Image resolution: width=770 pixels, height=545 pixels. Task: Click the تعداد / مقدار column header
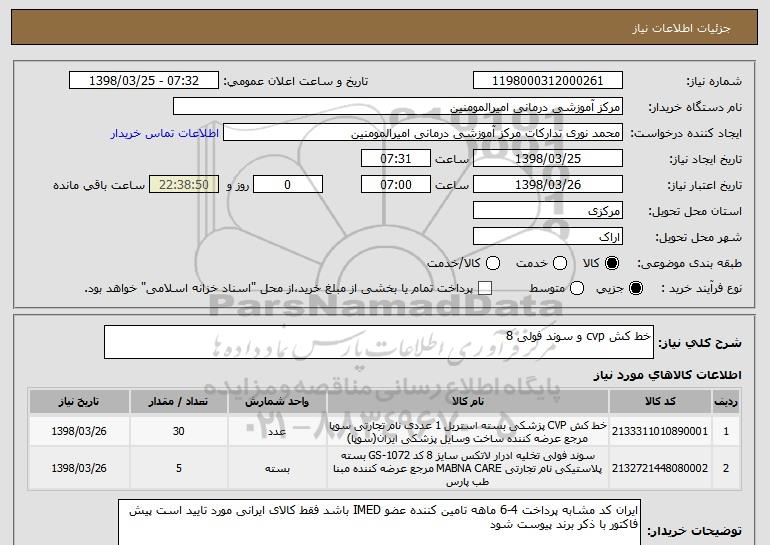(178, 402)
